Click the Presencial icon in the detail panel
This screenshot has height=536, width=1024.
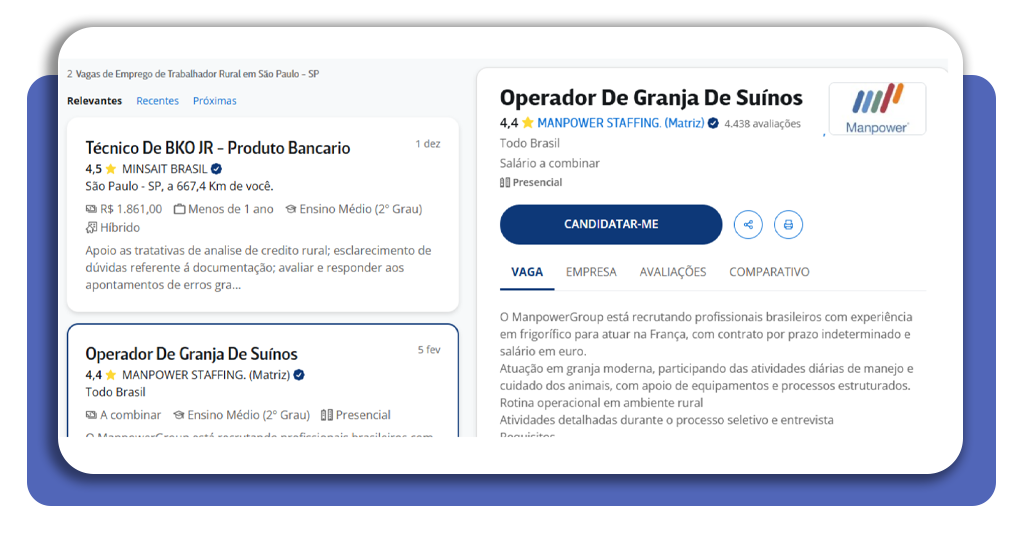505,182
